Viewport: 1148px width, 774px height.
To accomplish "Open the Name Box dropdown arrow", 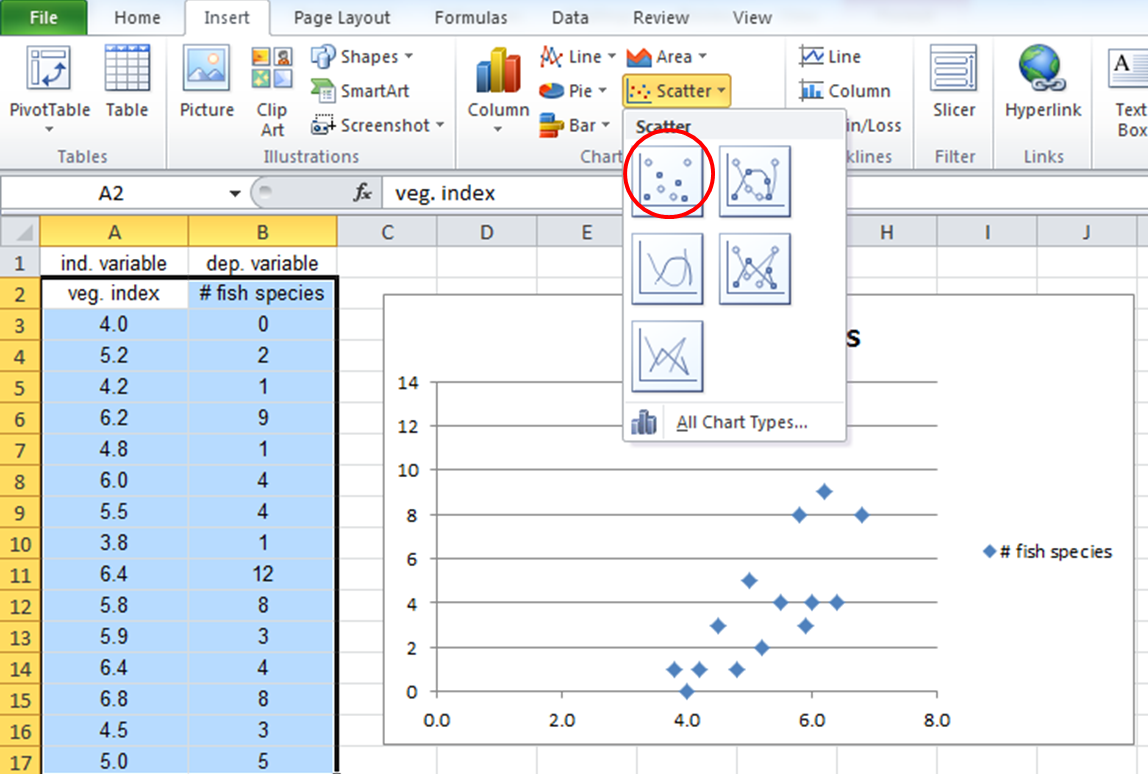I will (235, 194).
